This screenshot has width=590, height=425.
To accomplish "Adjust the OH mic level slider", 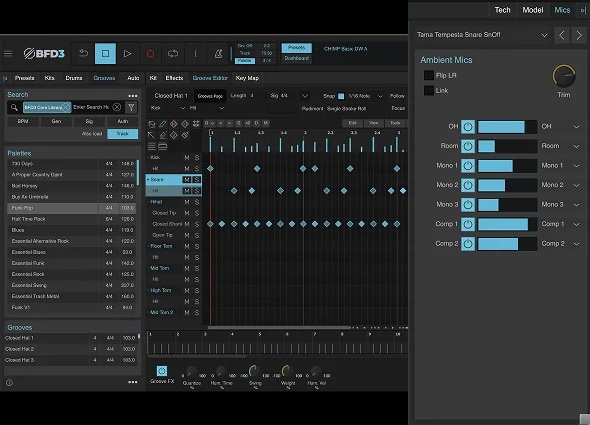I will tap(507, 127).
